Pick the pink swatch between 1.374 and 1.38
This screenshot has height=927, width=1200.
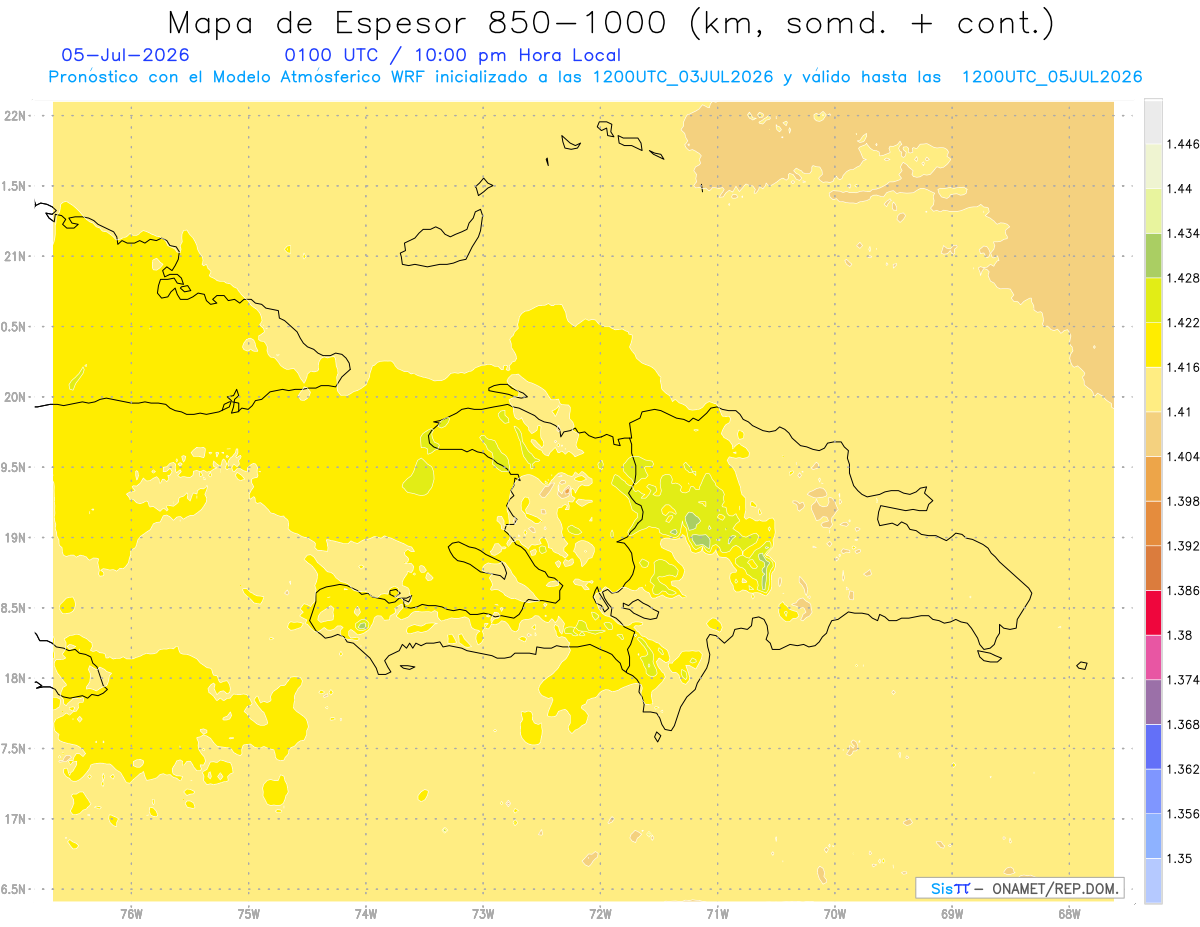tap(1153, 657)
